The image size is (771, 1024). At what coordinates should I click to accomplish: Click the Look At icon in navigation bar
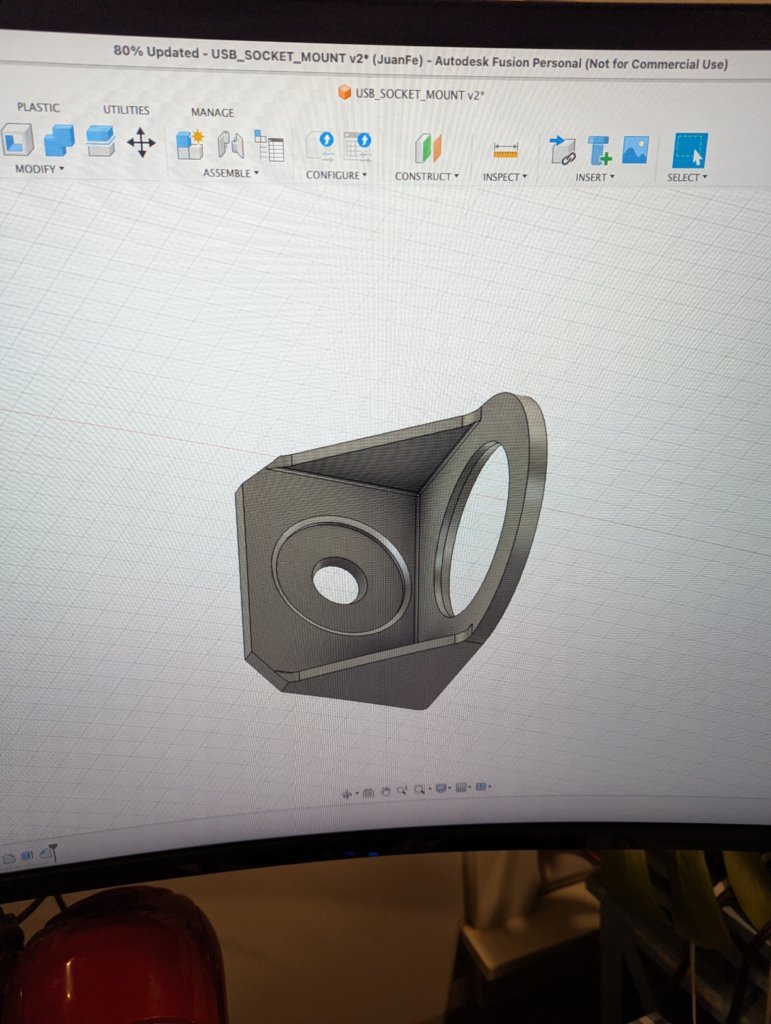point(368,793)
